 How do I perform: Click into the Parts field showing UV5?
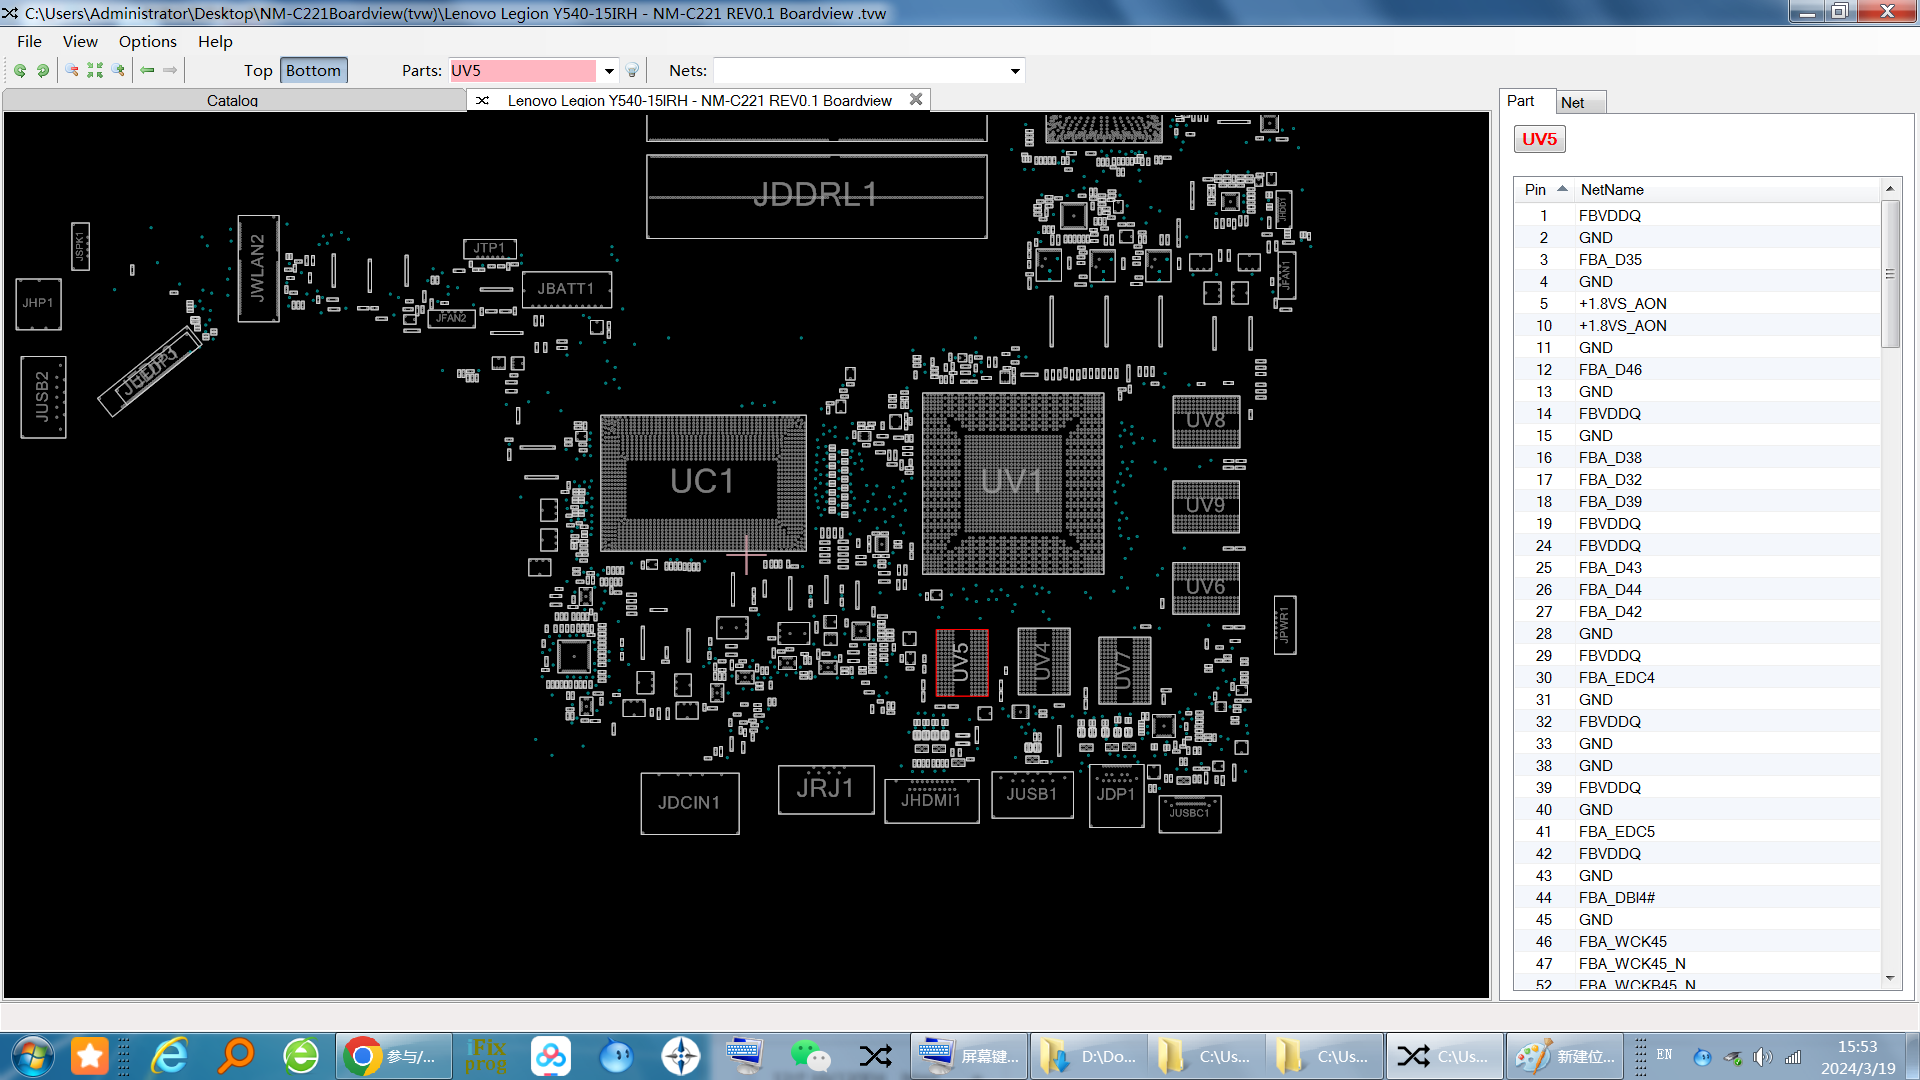coord(523,71)
